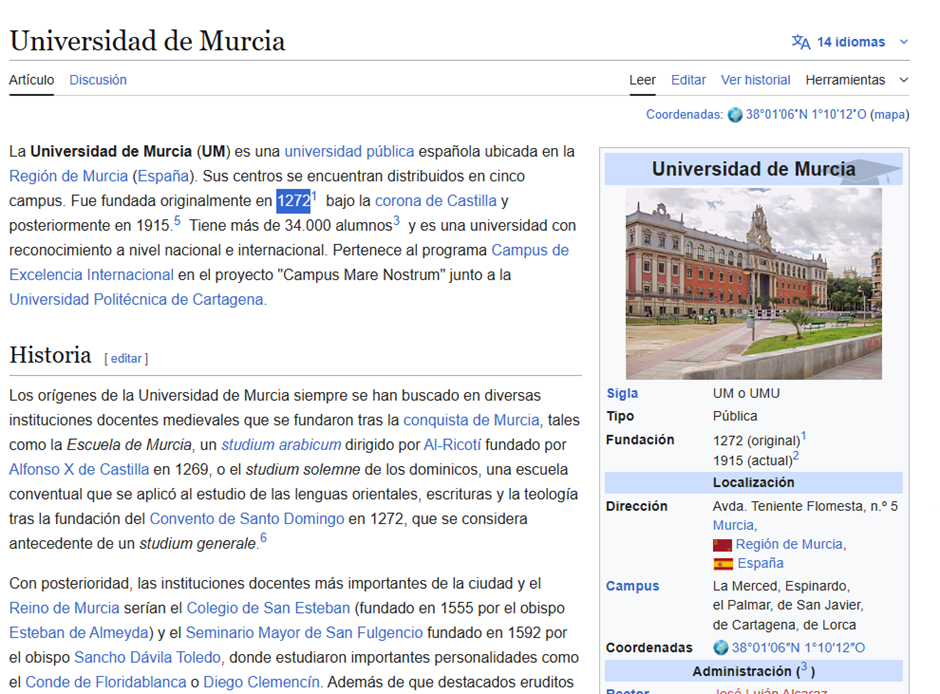Click footnote 1 after highlighted 1272

(x=314, y=195)
